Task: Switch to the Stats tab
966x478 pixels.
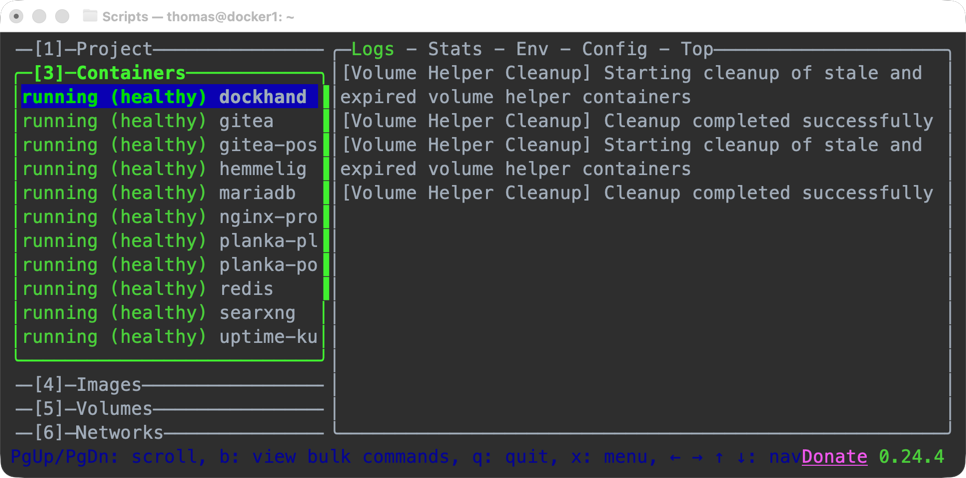Action: click(x=455, y=49)
